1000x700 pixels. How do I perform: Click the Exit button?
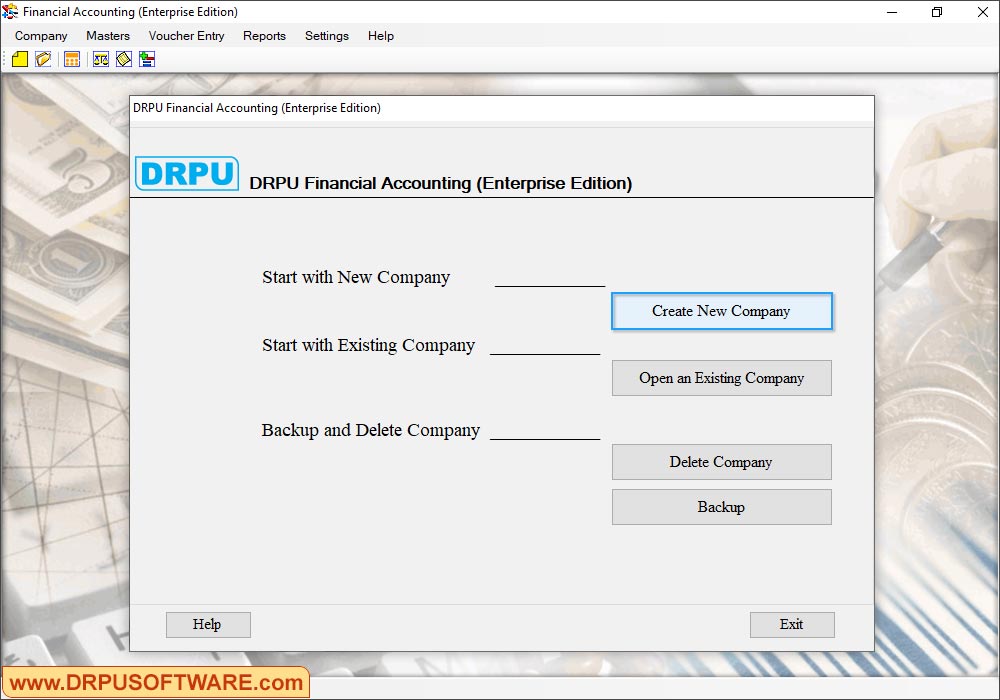pyautogui.click(x=791, y=625)
